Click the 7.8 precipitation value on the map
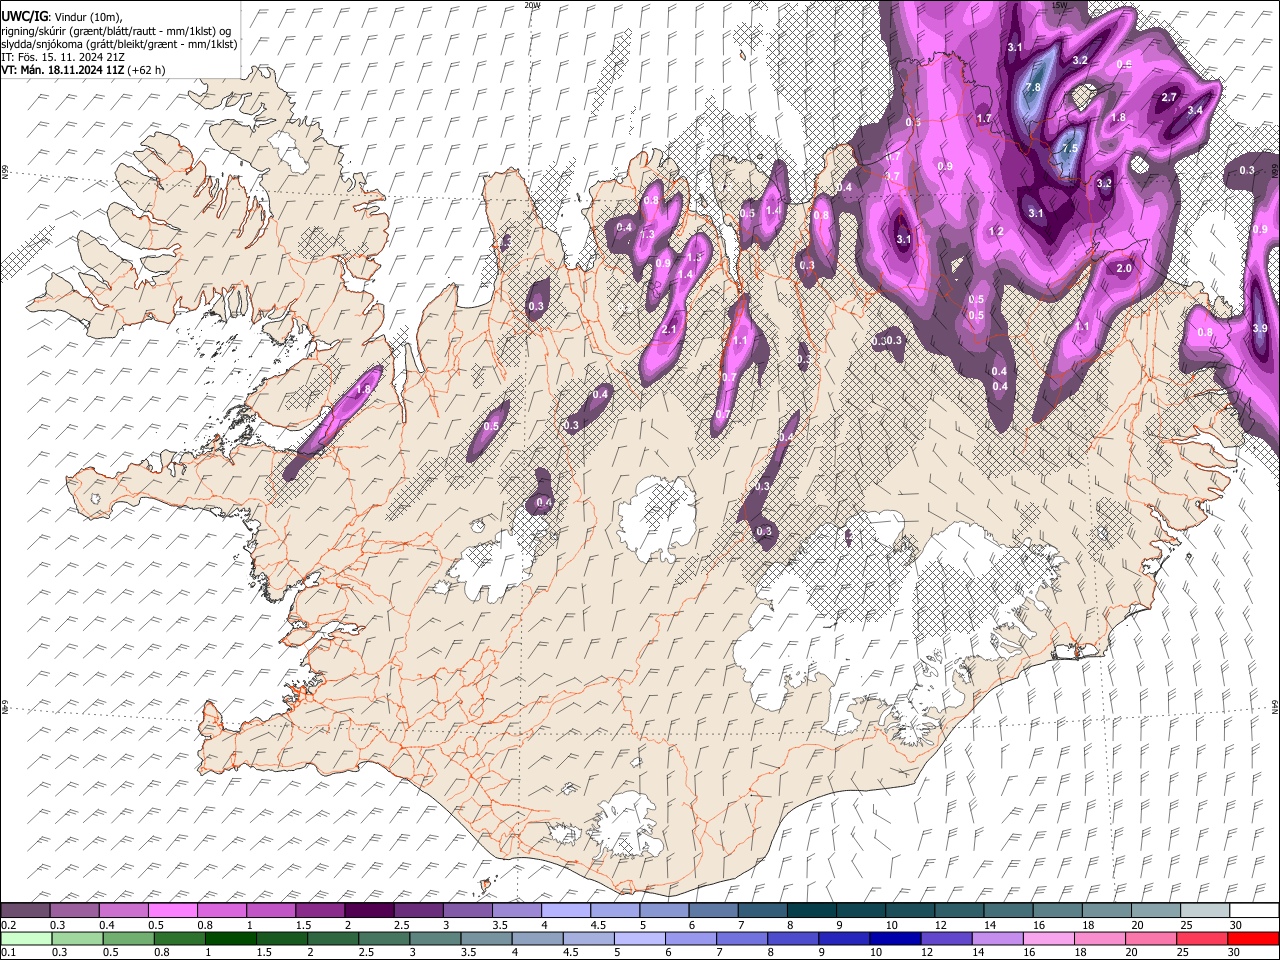 (1034, 88)
